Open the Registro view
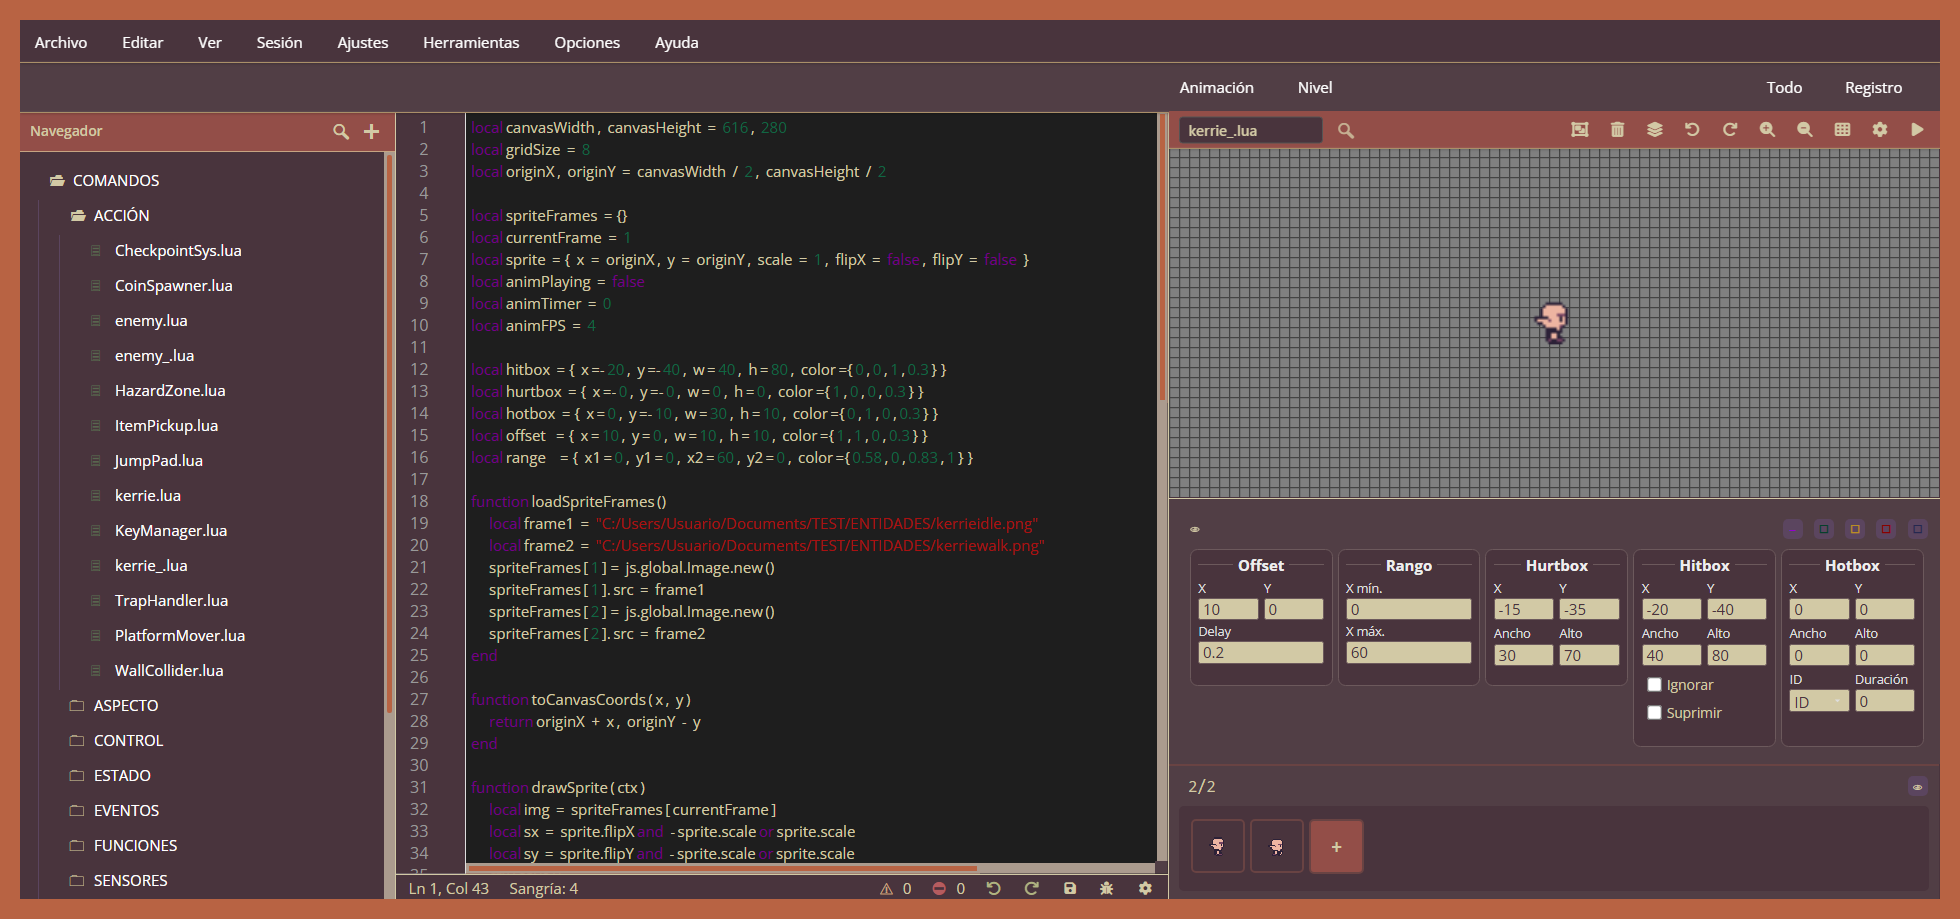Image resolution: width=1960 pixels, height=919 pixels. [1873, 88]
